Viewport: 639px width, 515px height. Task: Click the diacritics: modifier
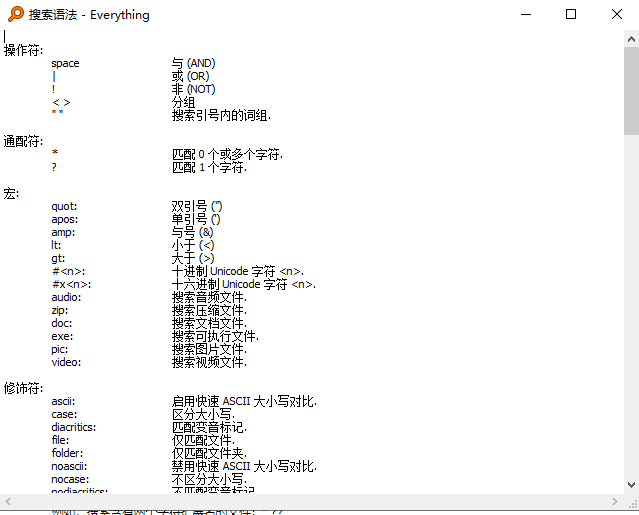(74, 427)
